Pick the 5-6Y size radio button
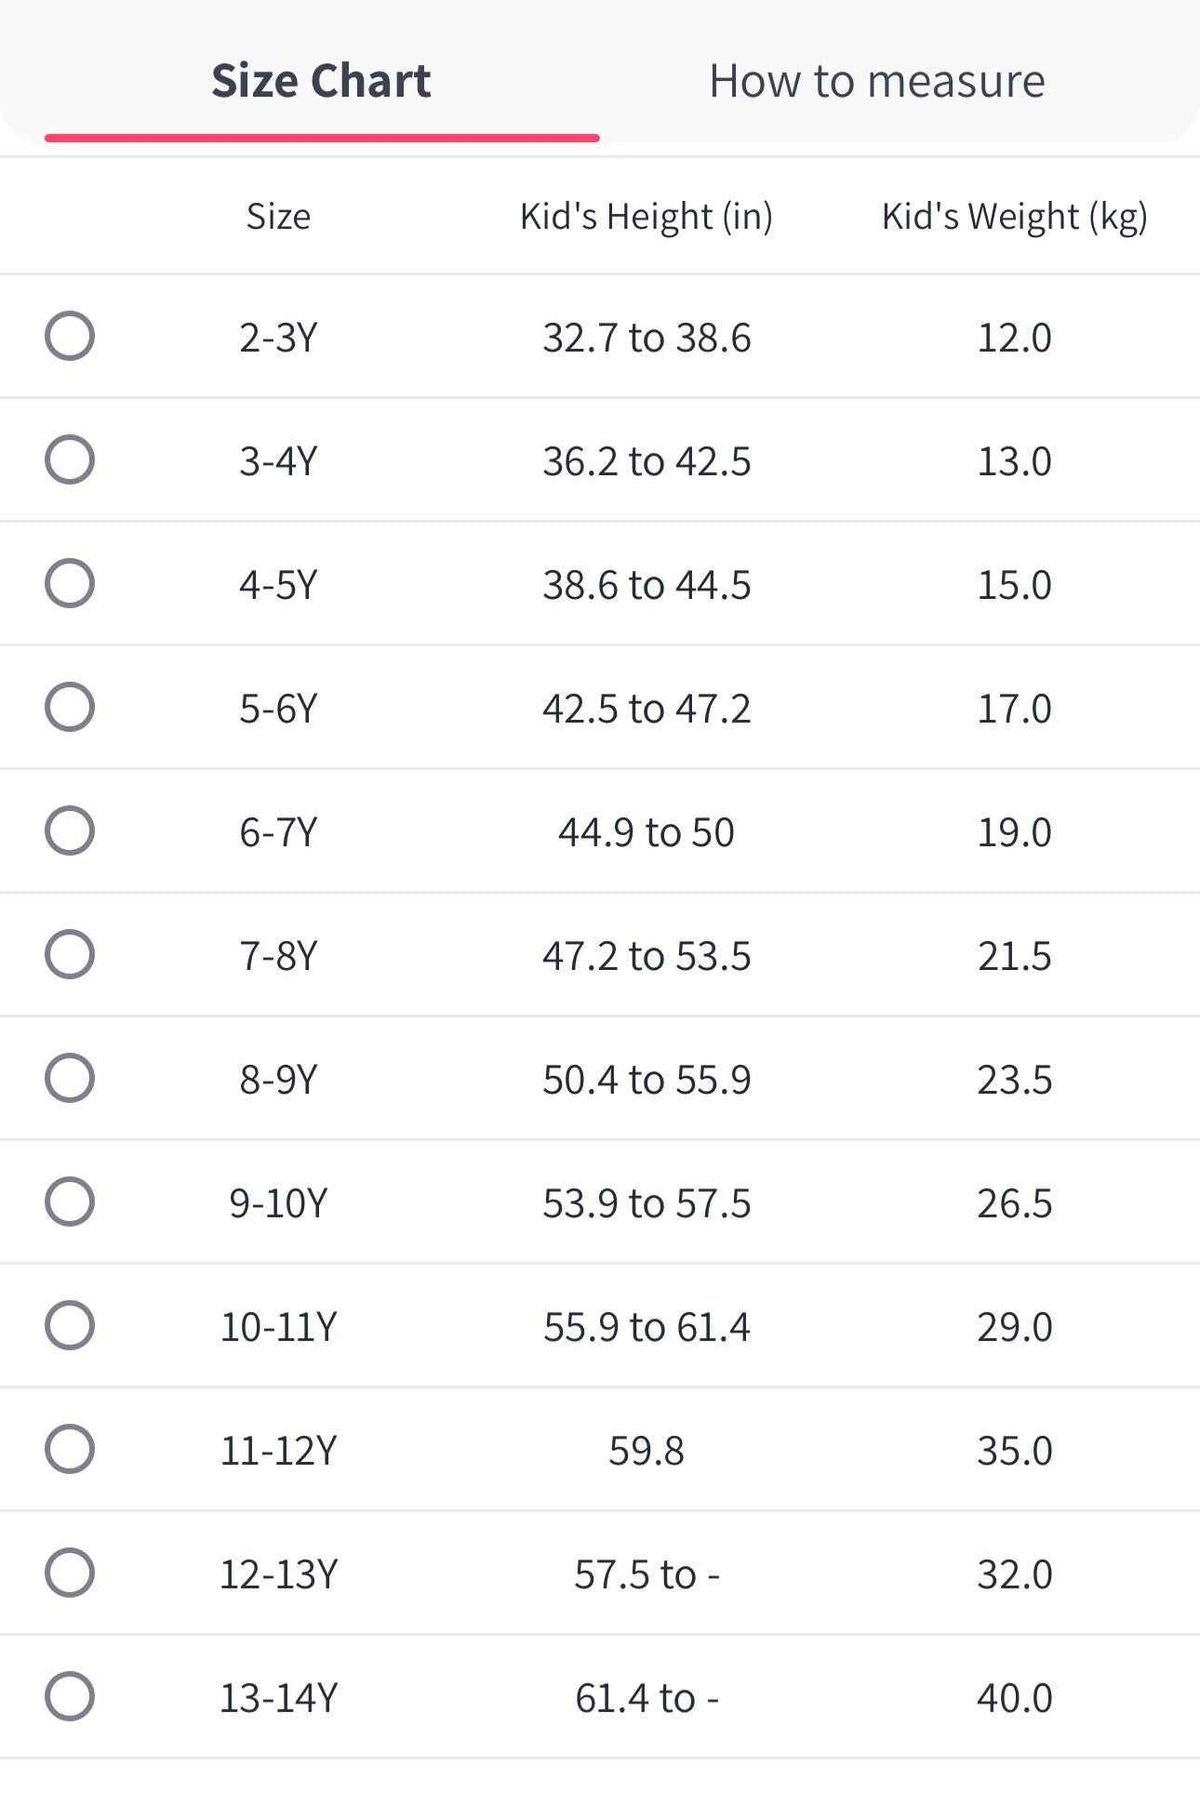Image resolution: width=1200 pixels, height=1793 pixels. [x=70, y=707]
